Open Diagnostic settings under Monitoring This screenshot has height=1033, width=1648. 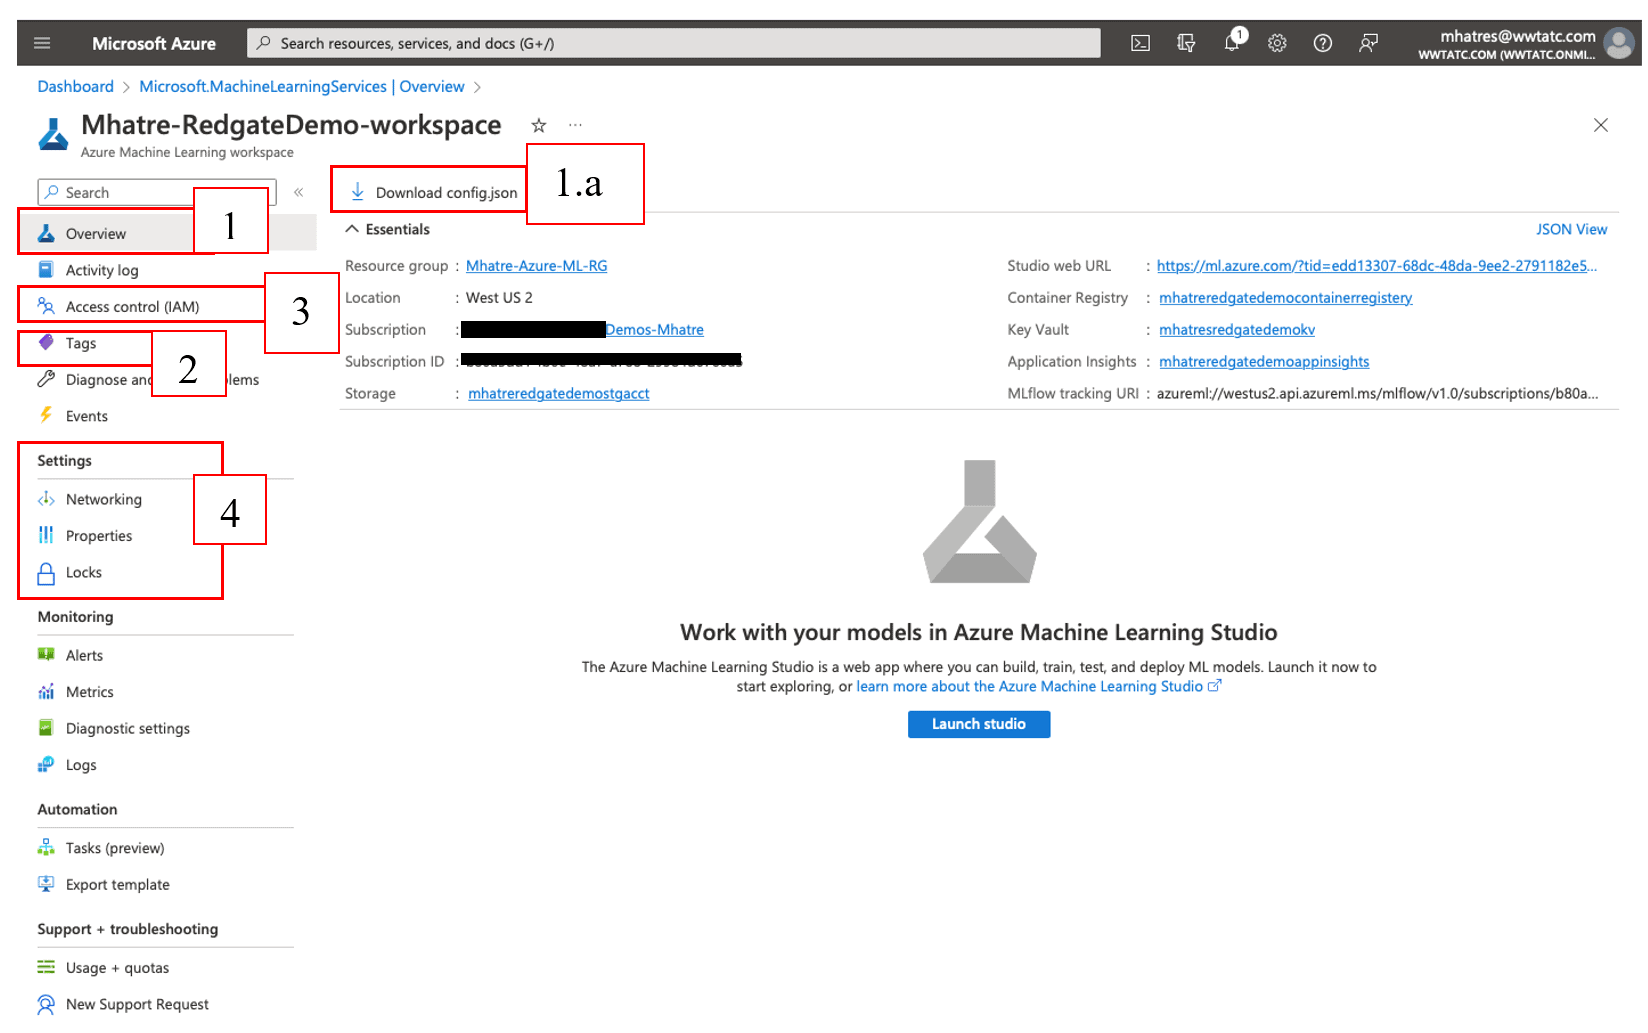point(127,728)
